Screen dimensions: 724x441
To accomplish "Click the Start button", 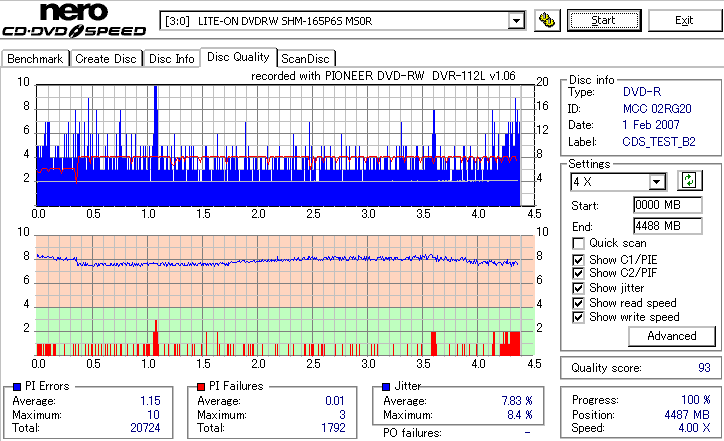I will point(604,20).
